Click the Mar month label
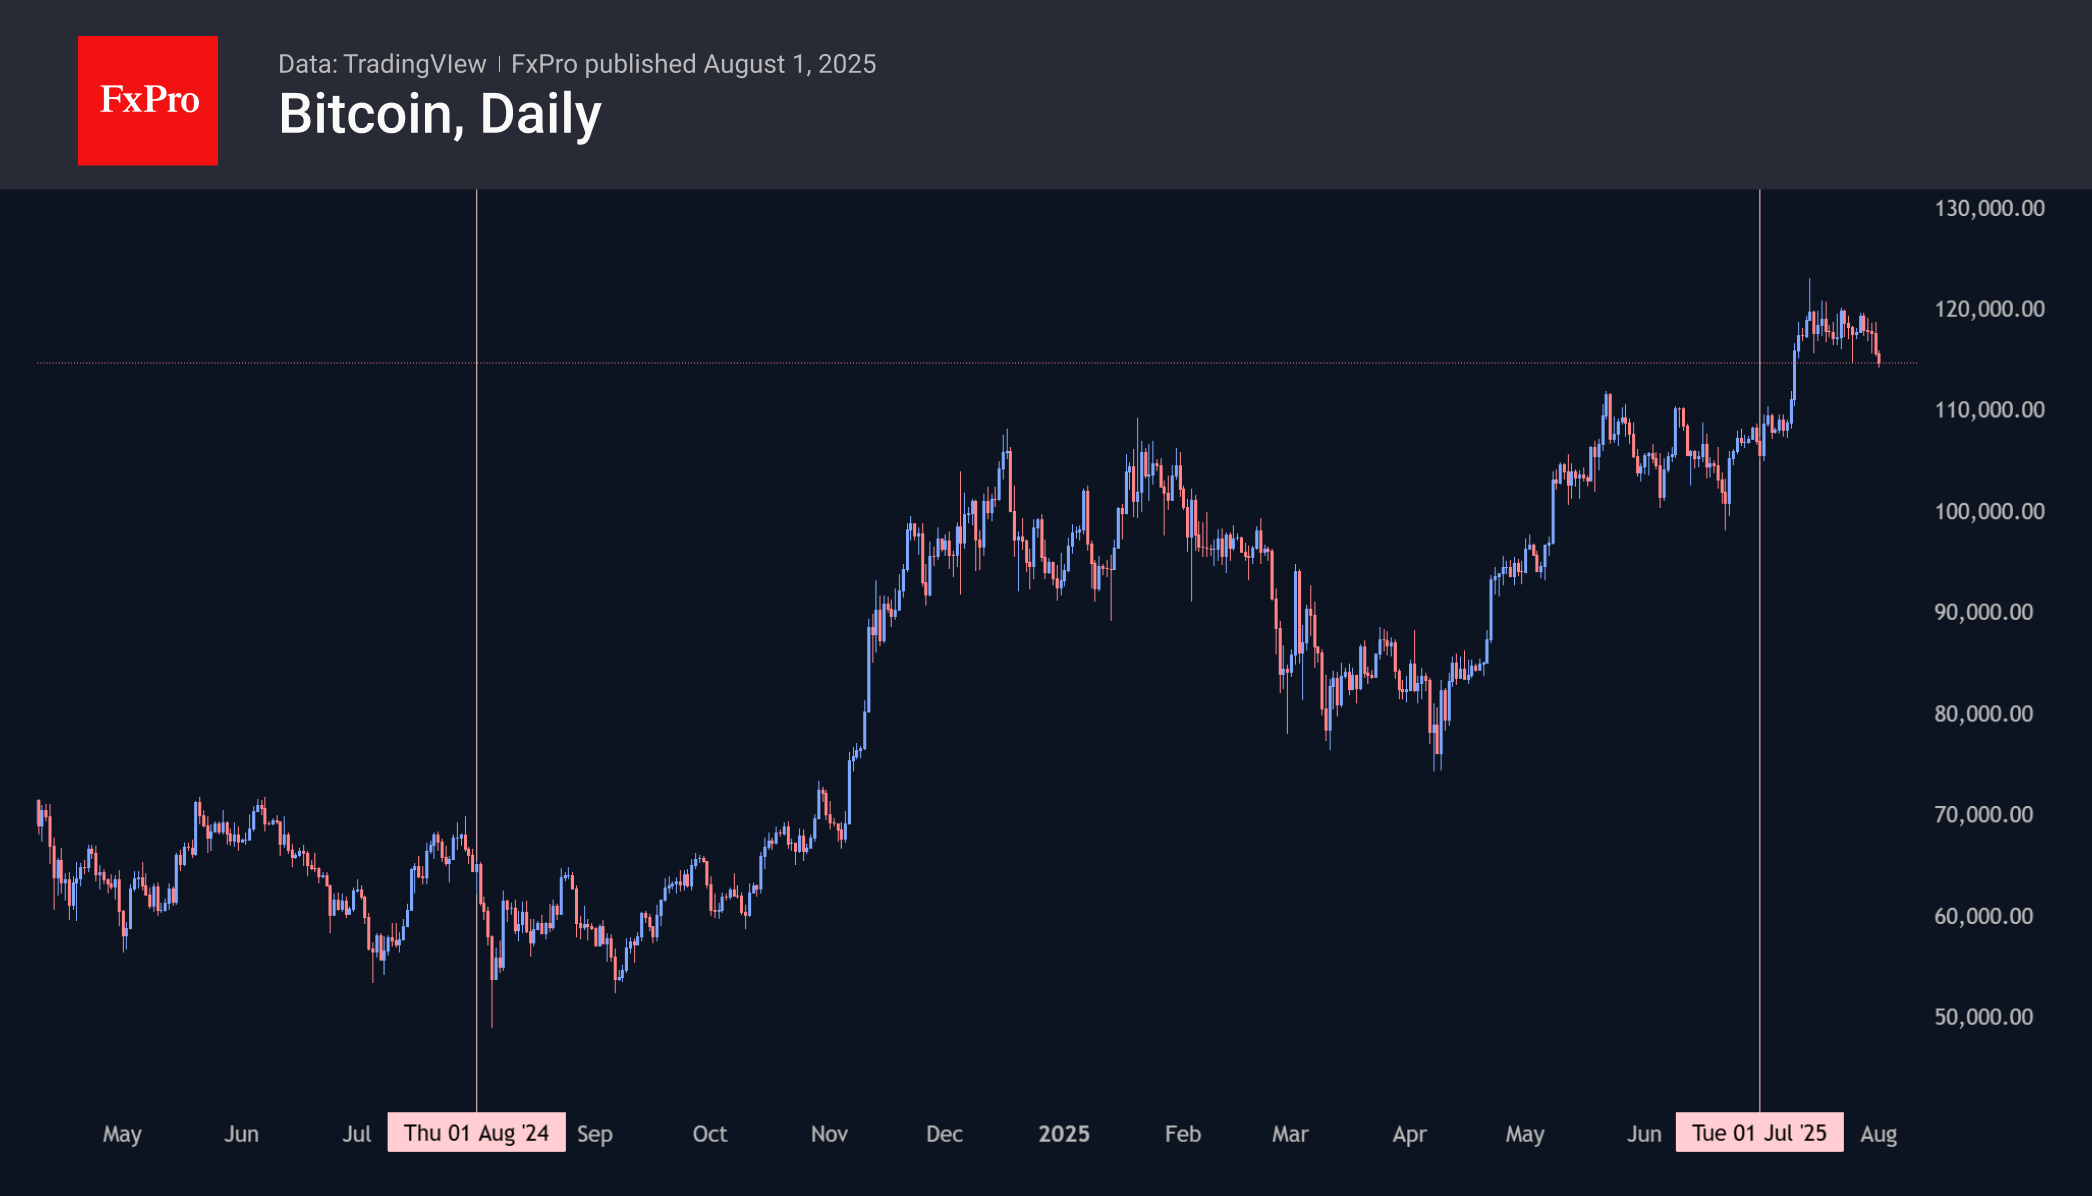This screenshot has width=2092, height=1196. tap(1290, 1134)
